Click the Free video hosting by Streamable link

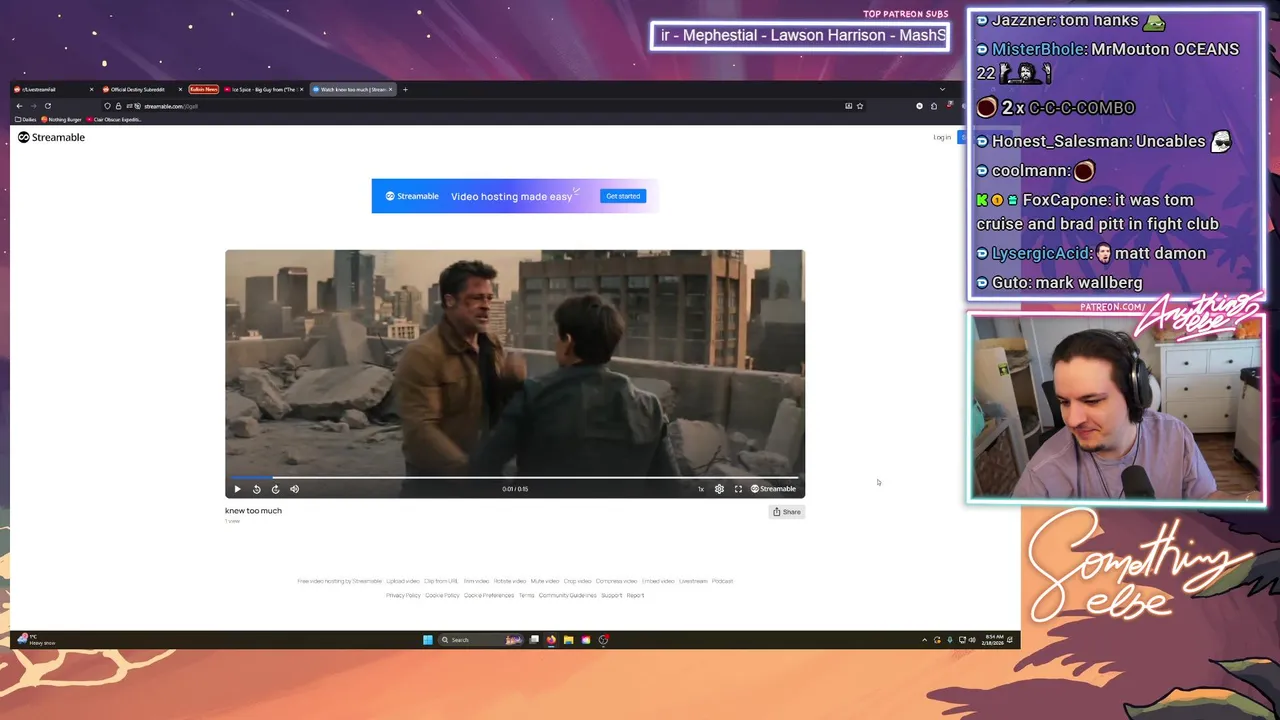[339, 581]
